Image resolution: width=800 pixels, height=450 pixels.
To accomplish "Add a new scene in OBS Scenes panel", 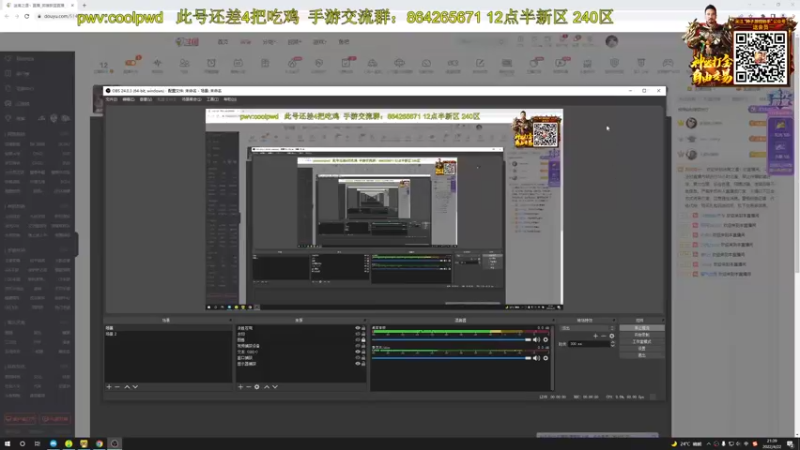I will tap(109, 387).
